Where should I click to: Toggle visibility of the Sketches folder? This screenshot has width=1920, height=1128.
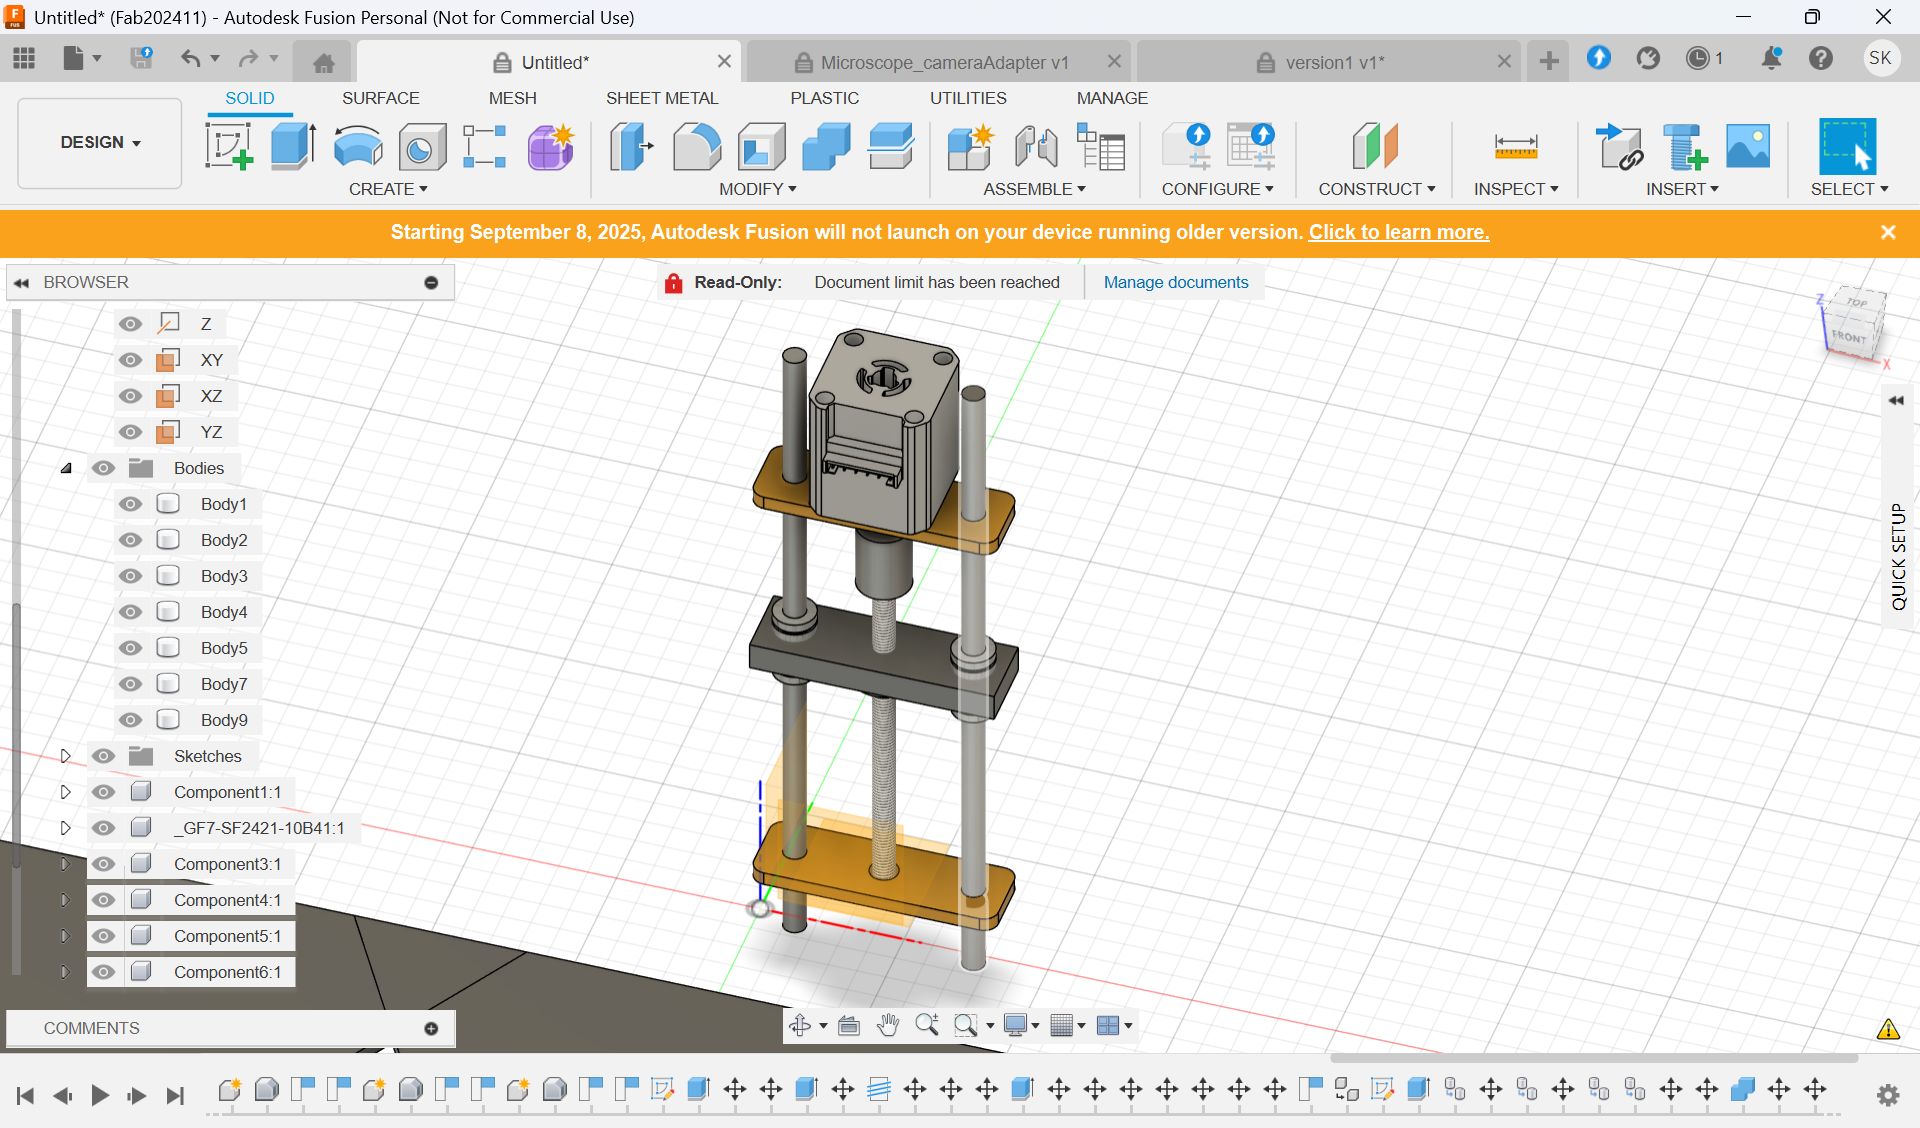103,756
